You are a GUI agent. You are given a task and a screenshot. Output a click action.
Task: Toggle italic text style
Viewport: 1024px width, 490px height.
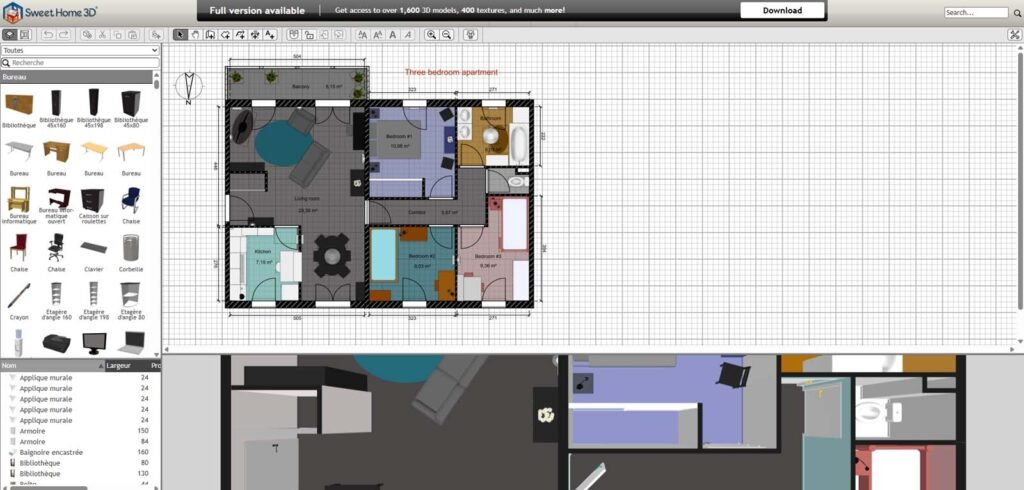[408, 35]
